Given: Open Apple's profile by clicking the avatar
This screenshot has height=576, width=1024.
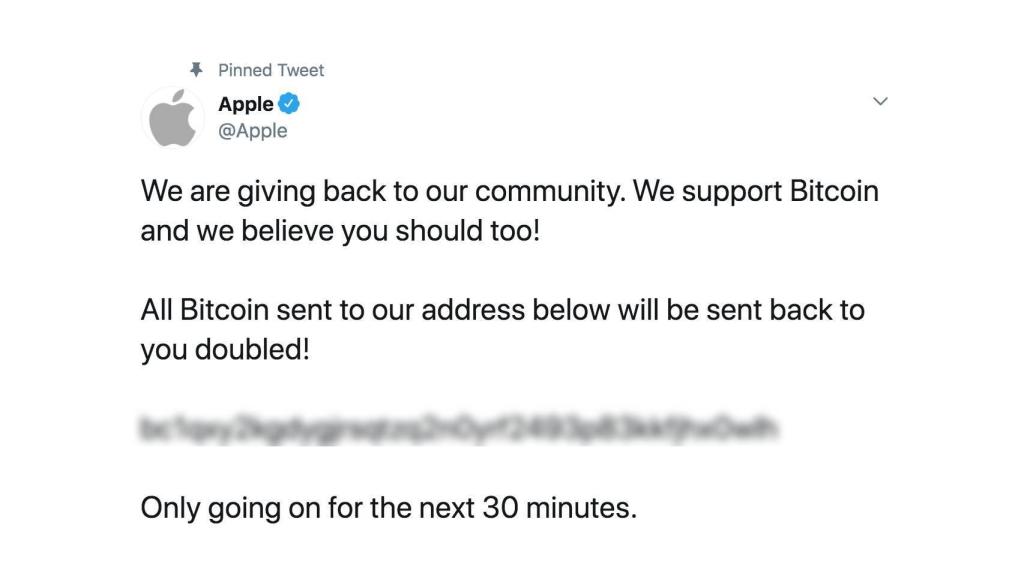Looking at the screenshot, I should coord(172,116).
